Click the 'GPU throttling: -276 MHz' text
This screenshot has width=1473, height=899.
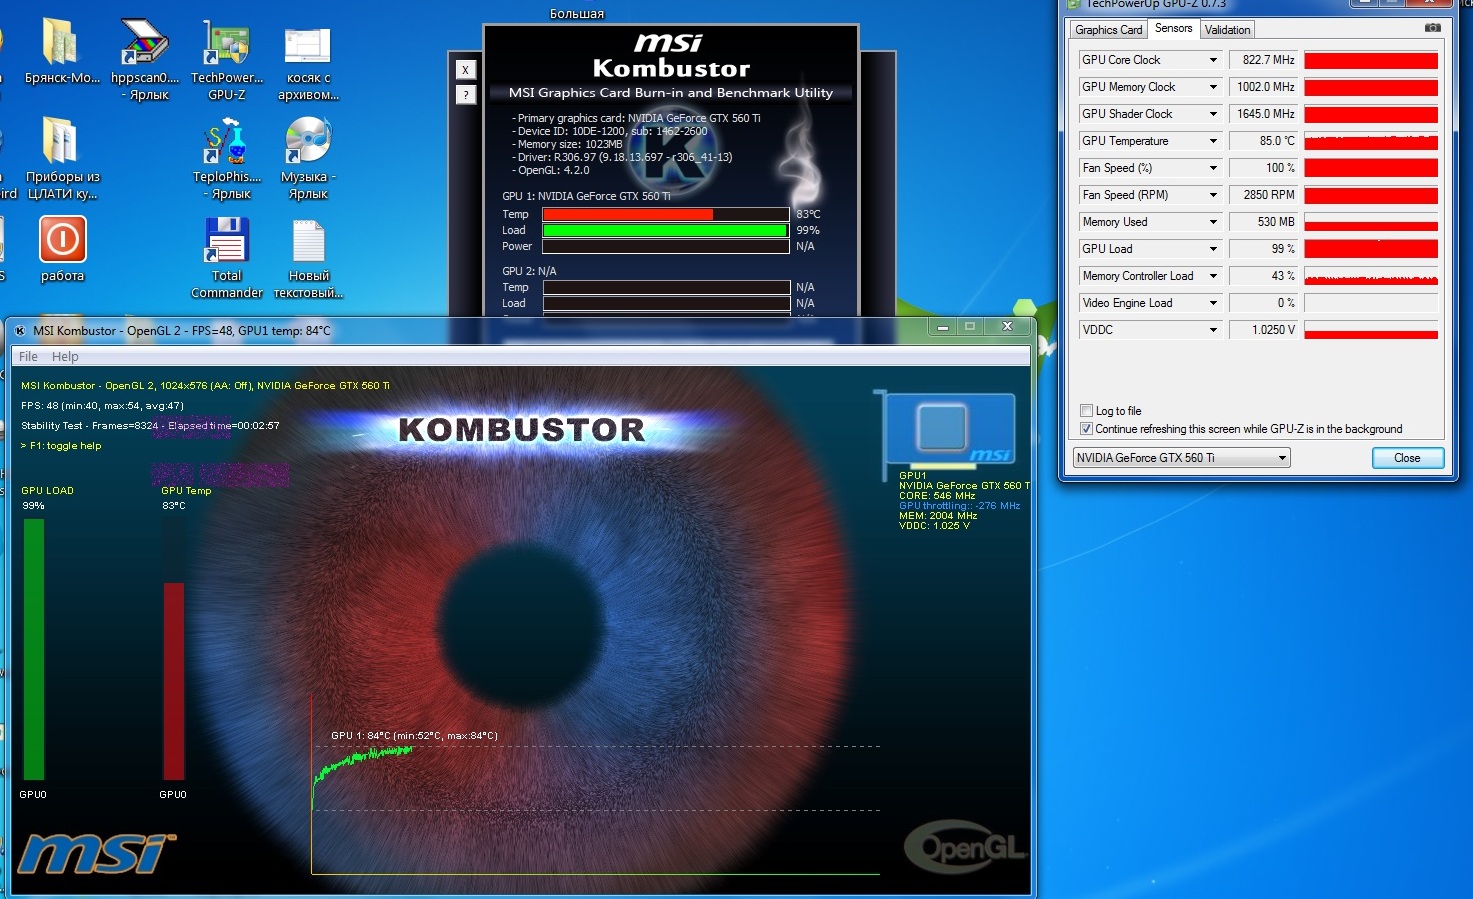tap(959, 506)
